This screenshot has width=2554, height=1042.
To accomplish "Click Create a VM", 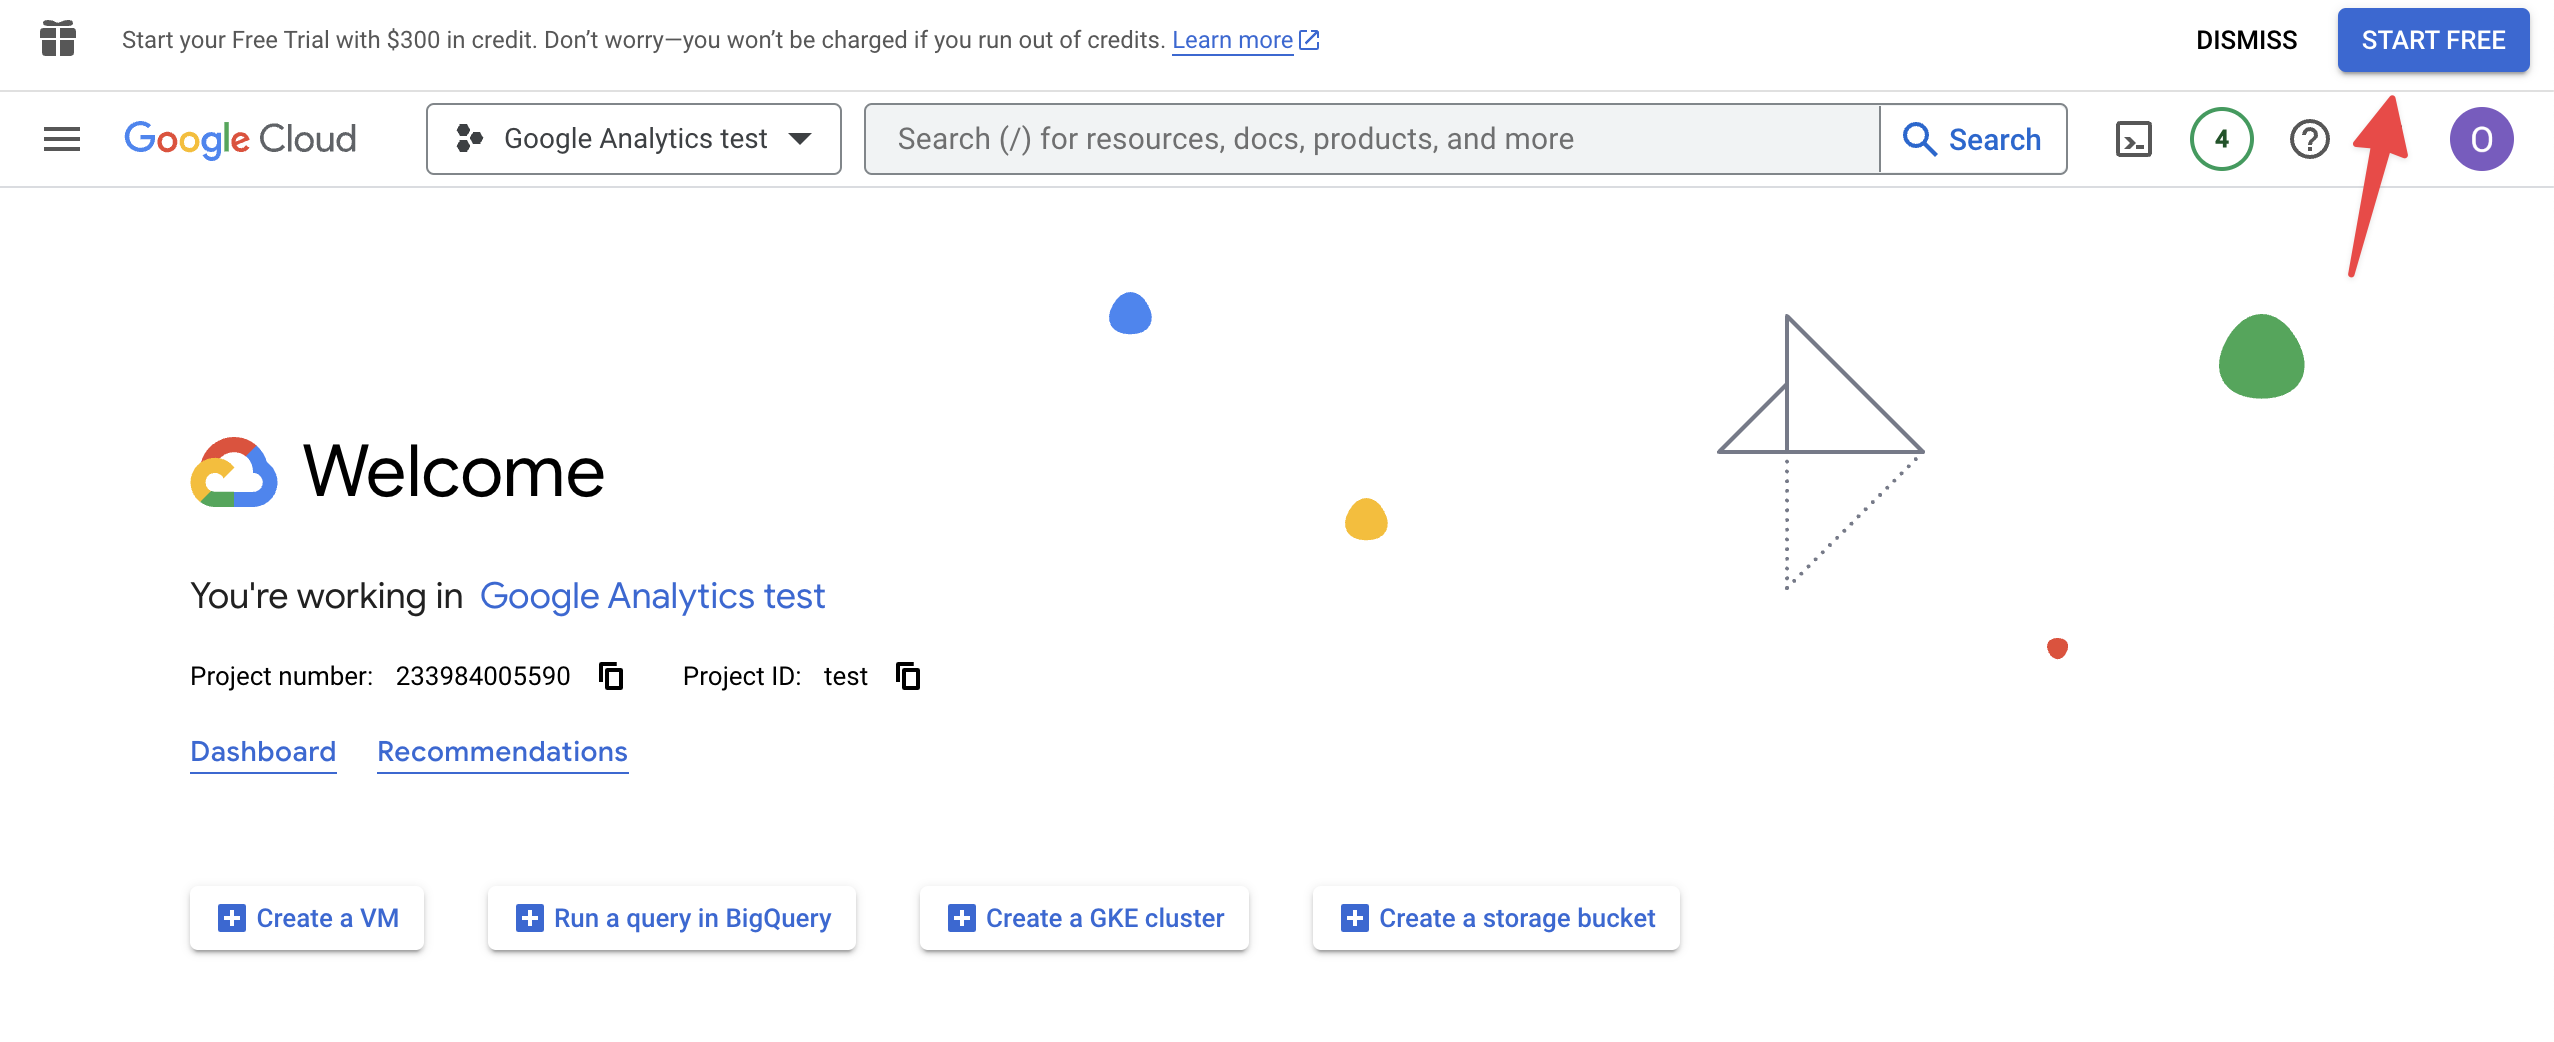I will point(307,918).
